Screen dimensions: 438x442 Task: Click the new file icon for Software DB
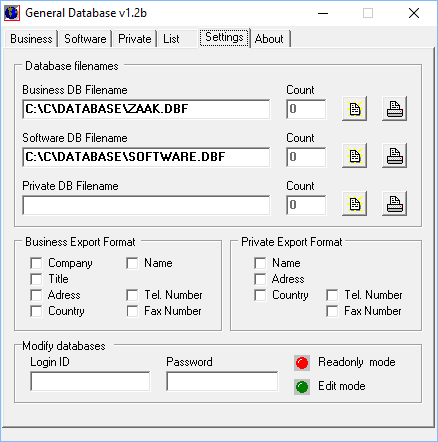coord(355,156)
